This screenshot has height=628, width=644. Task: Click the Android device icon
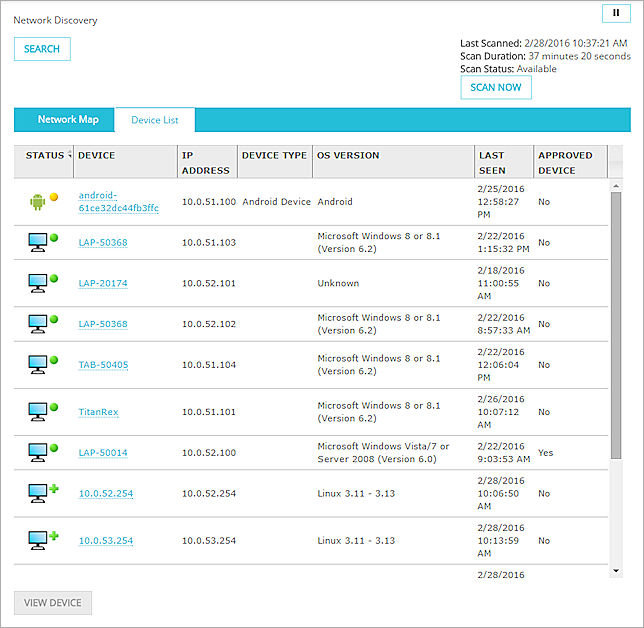pyautogui.click(x=38, y=201)
